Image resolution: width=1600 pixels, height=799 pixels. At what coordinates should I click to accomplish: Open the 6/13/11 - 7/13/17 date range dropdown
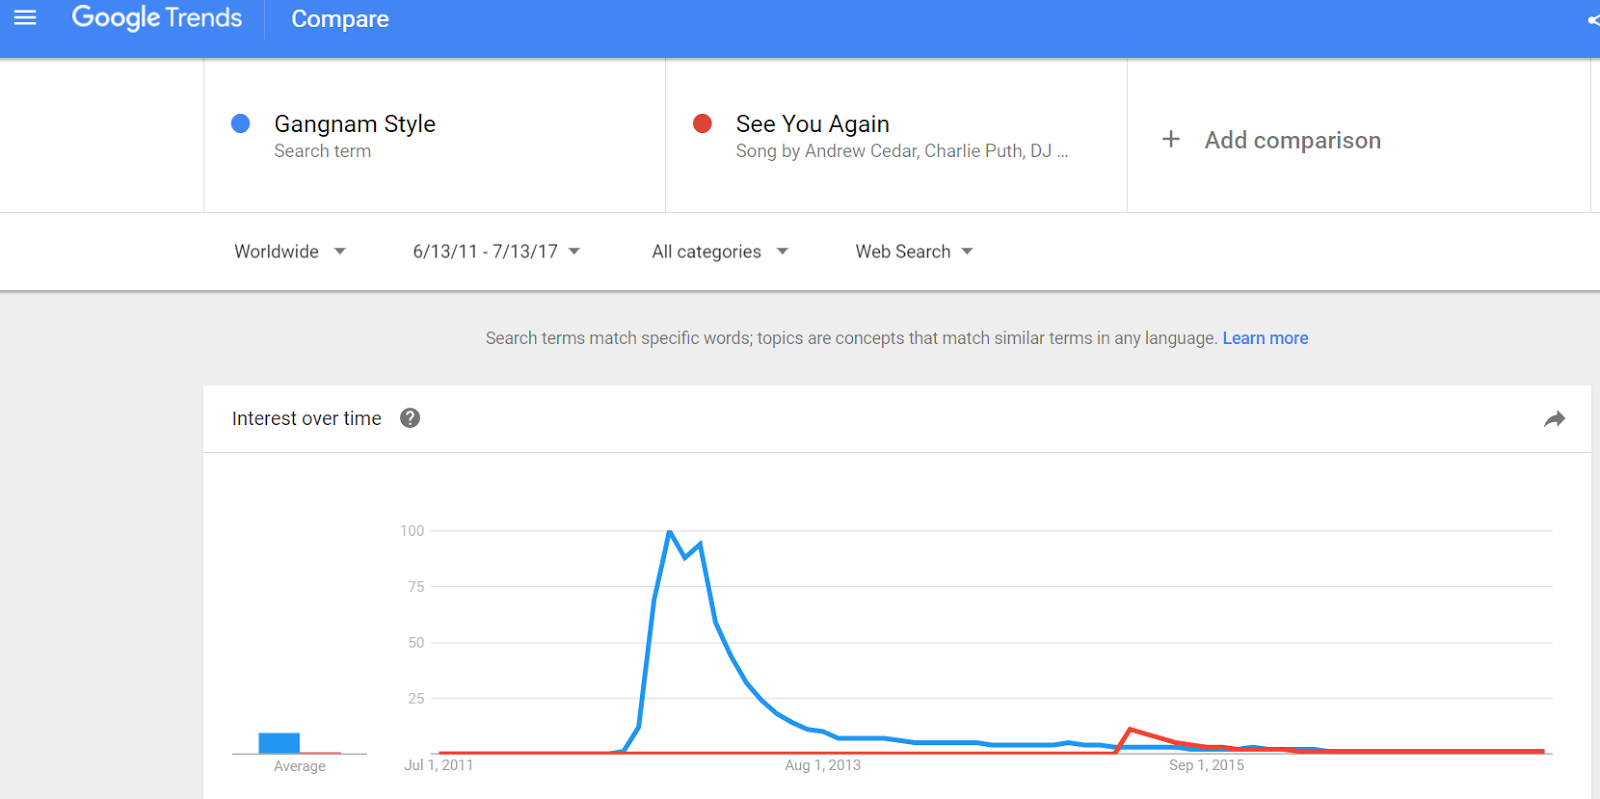[496, 251]
